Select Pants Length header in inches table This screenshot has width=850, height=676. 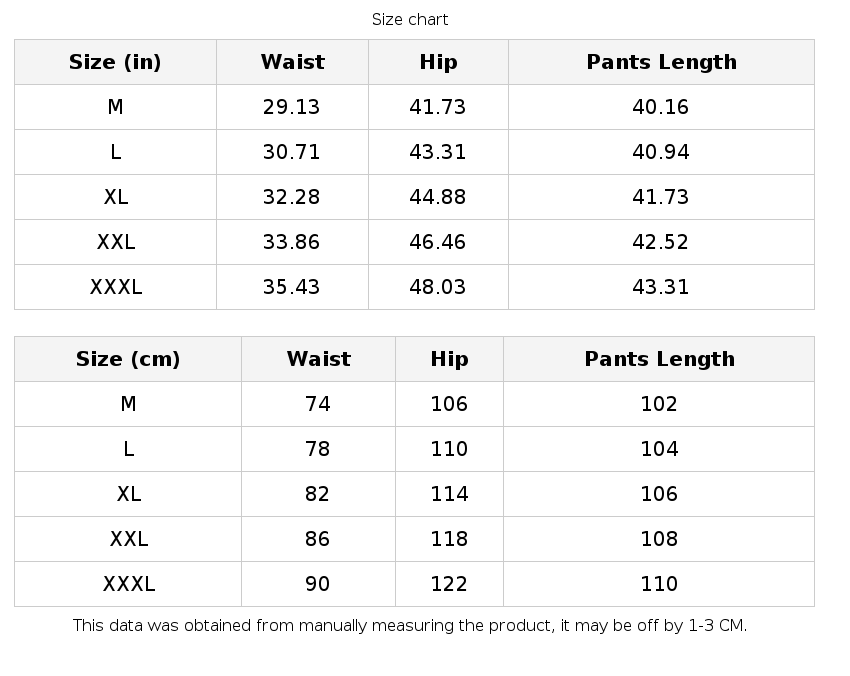click(x=661, y=62)
